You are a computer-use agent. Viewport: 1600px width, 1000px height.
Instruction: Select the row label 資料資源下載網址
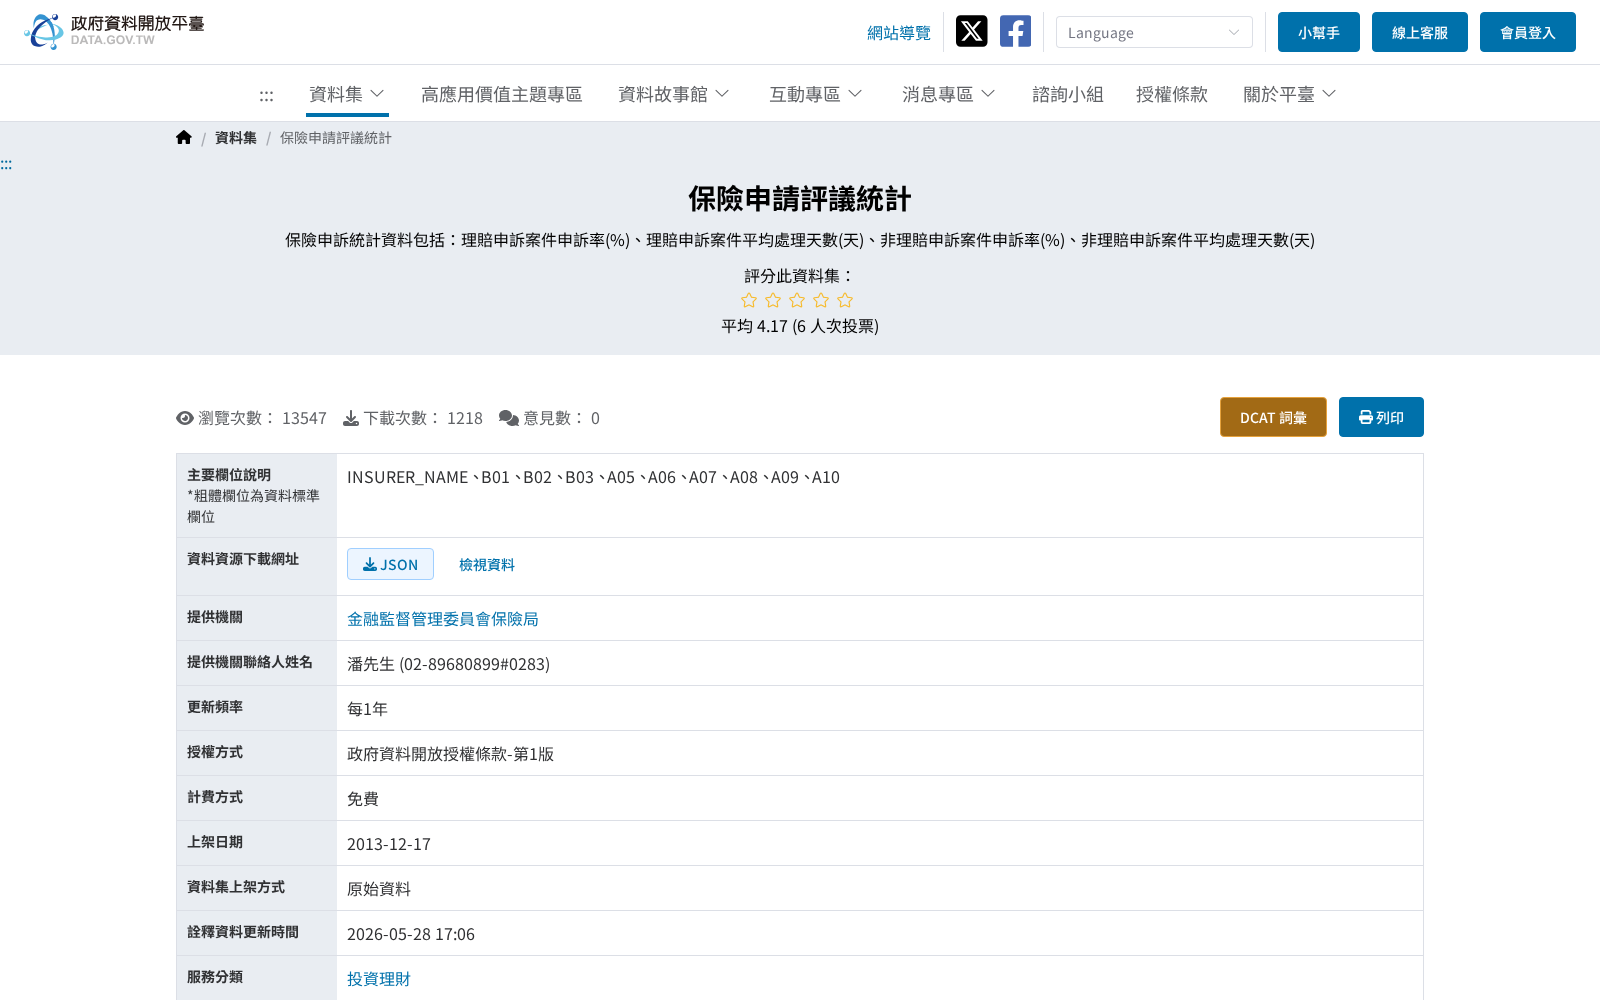(x=243, y=559)
